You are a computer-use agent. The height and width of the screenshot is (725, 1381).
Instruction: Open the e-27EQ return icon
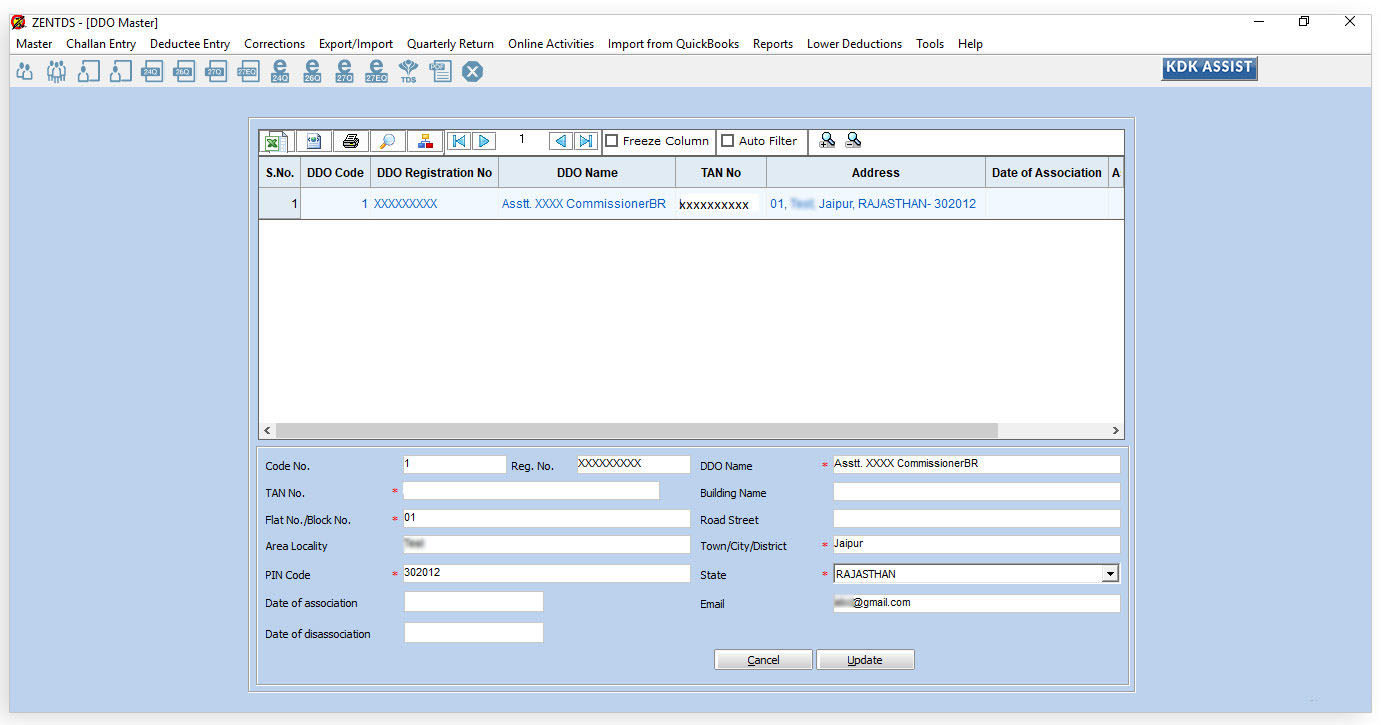point(376,71)
